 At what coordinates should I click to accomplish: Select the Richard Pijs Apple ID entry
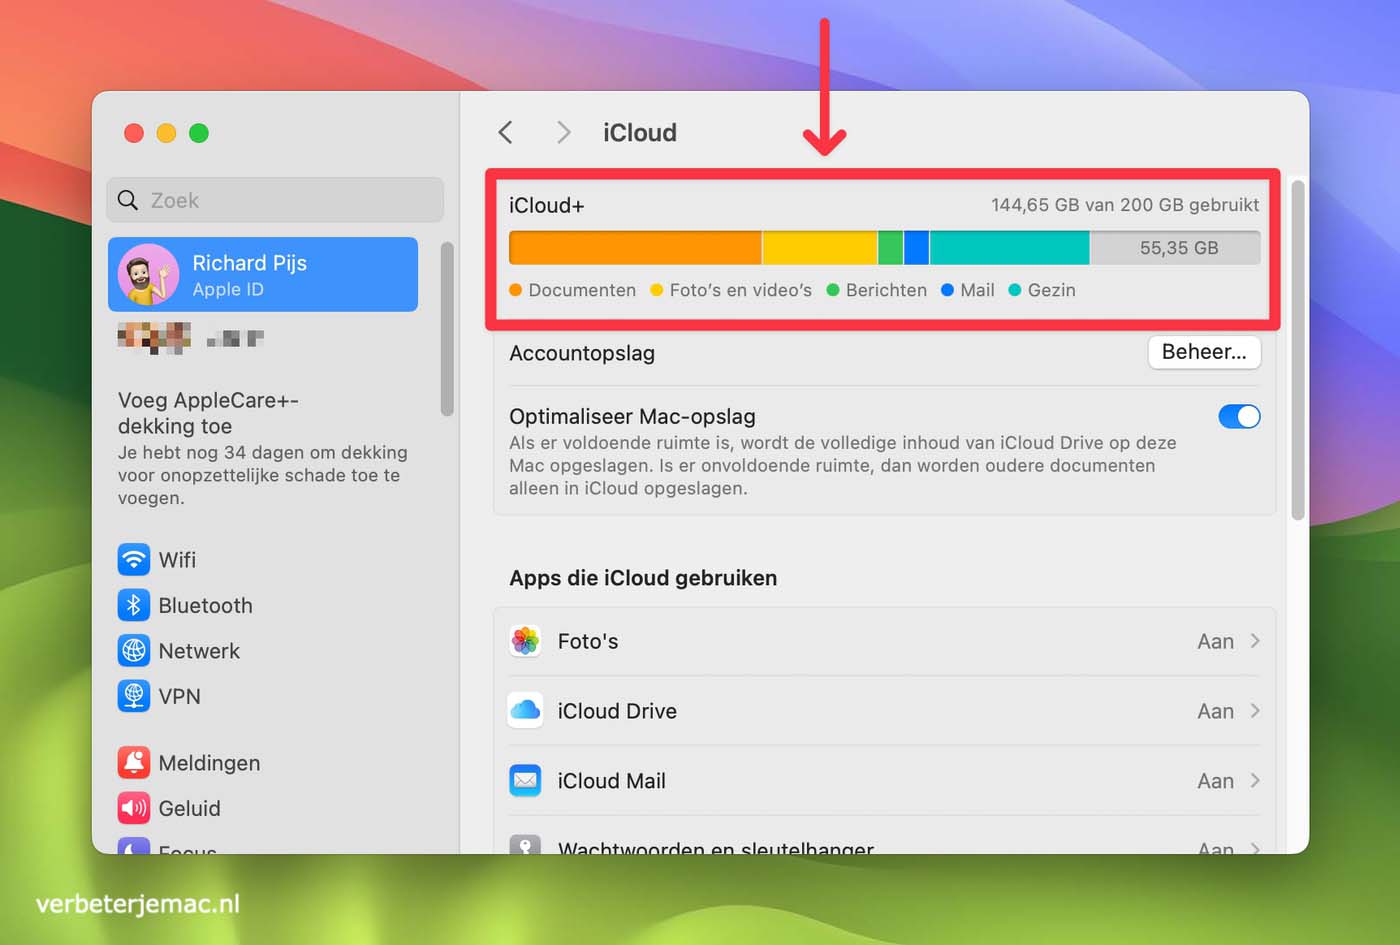pyautogui.click(x=263, y=274)
